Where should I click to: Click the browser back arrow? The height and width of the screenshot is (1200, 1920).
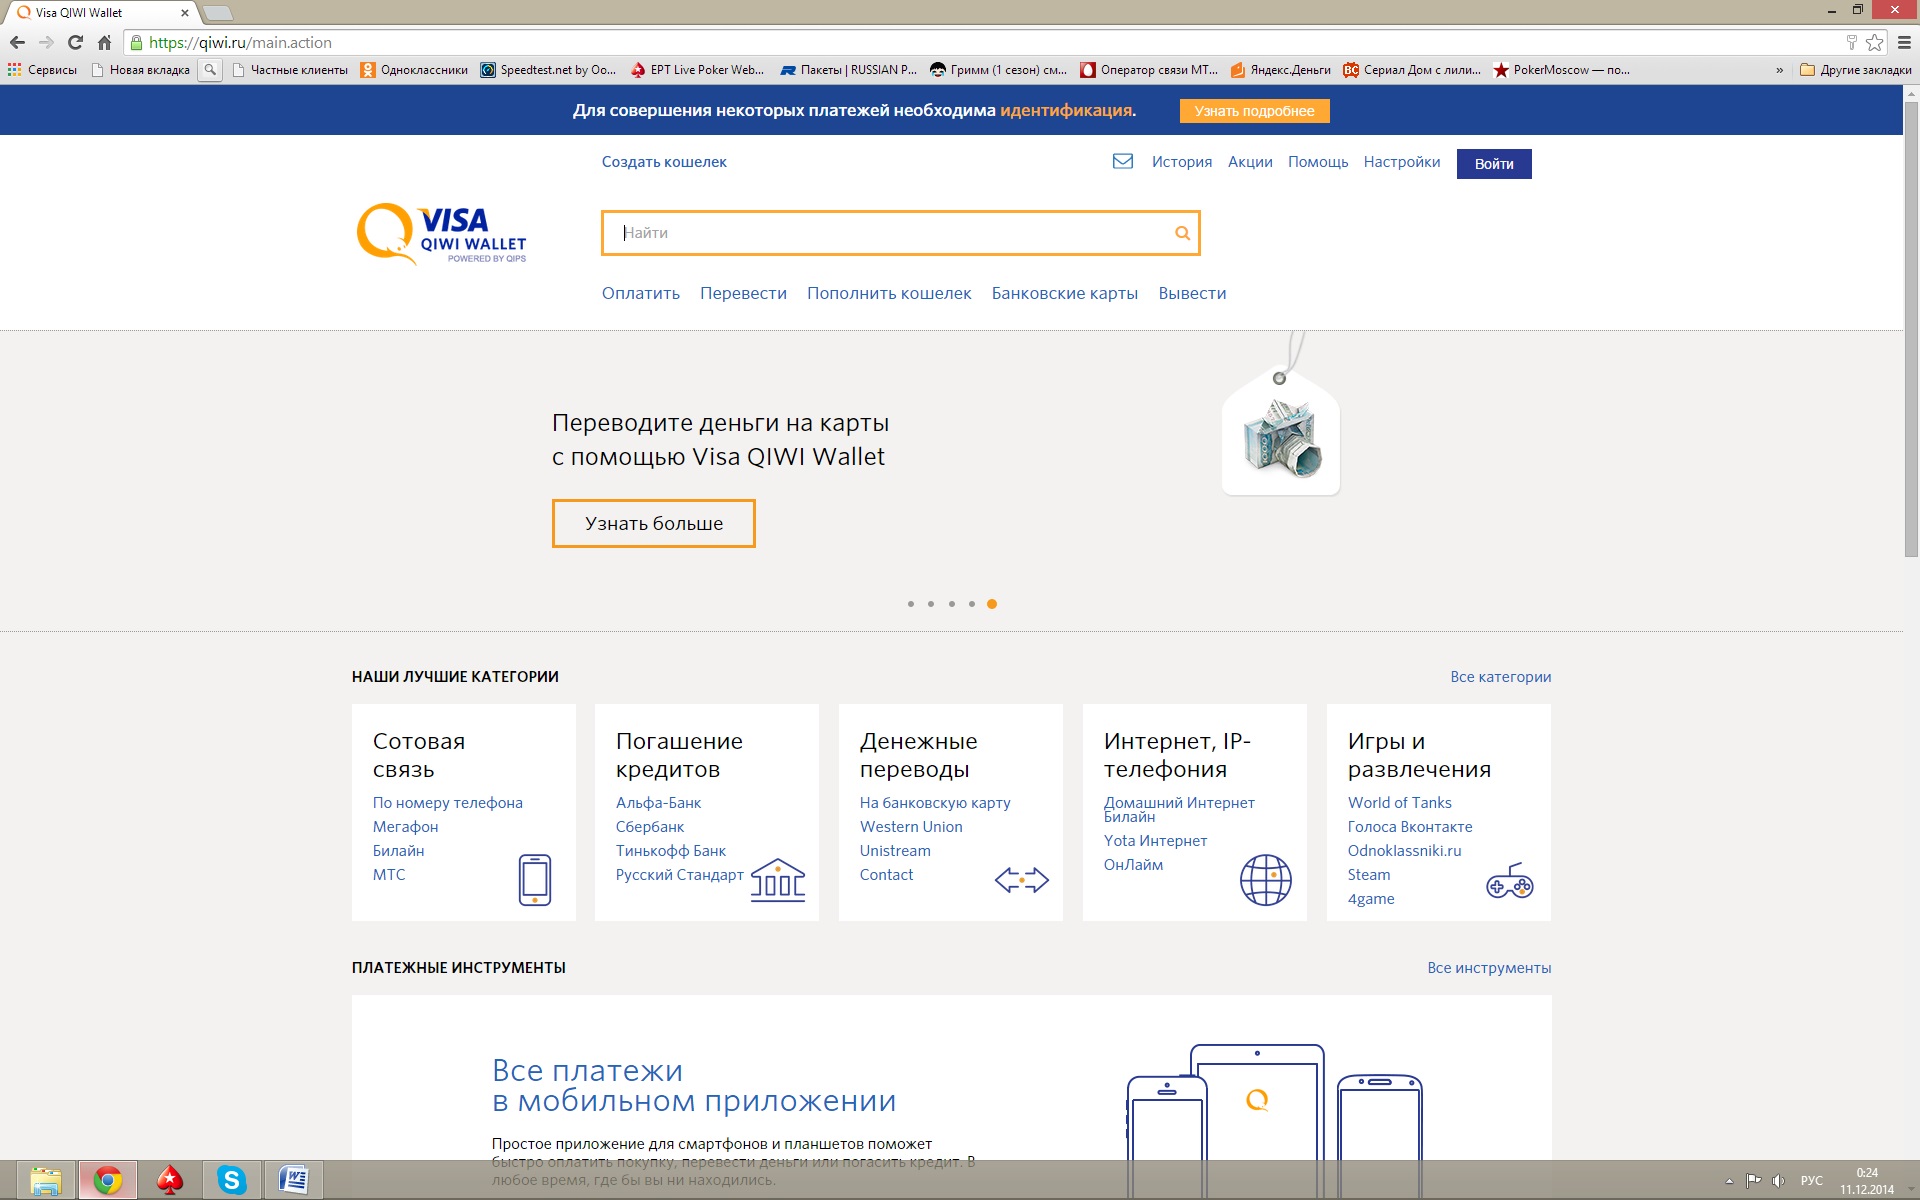tap(17, 42)
